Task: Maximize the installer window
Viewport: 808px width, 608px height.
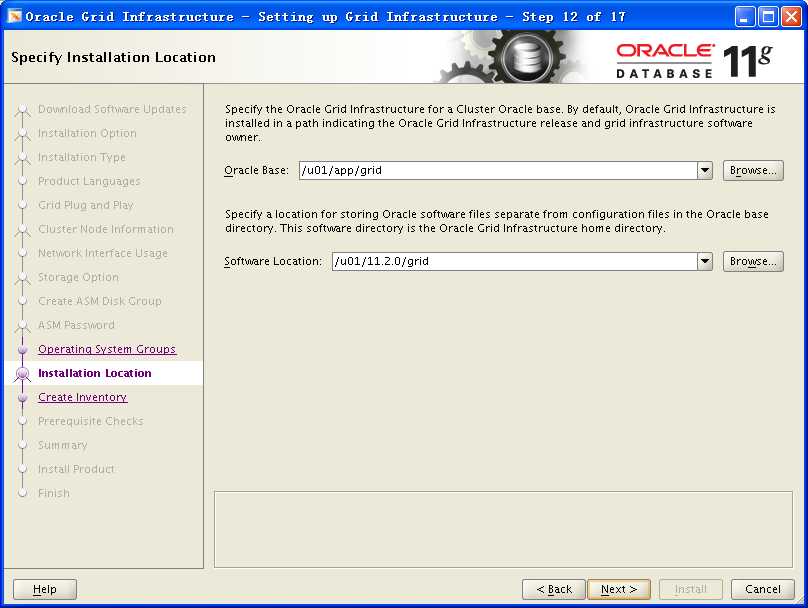Action: pos(768,17)
